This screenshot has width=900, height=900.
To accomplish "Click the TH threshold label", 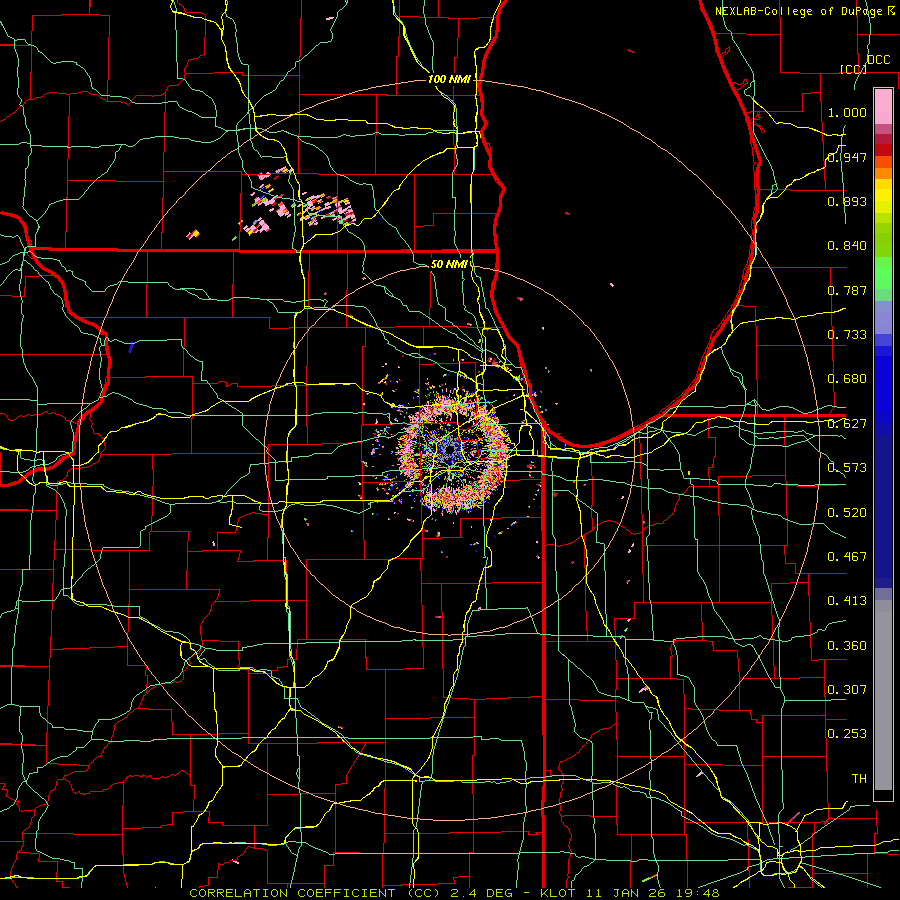I will pyautogui.click(x=859, y=779).
